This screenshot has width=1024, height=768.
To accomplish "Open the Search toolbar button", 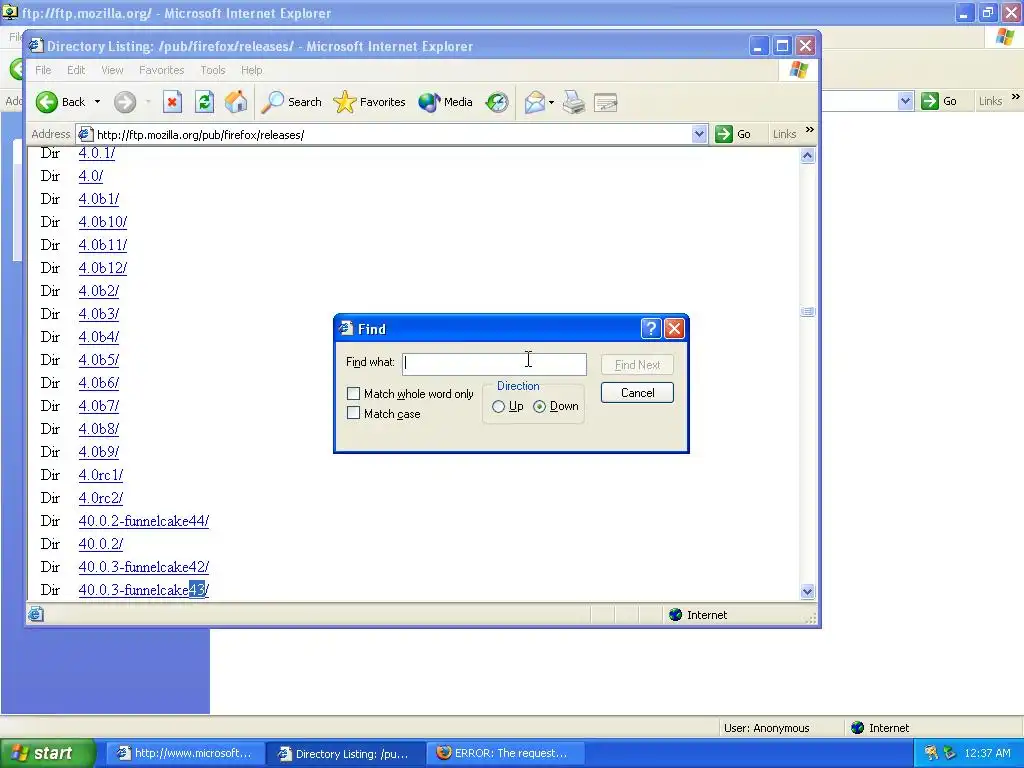I will point(291,102).
